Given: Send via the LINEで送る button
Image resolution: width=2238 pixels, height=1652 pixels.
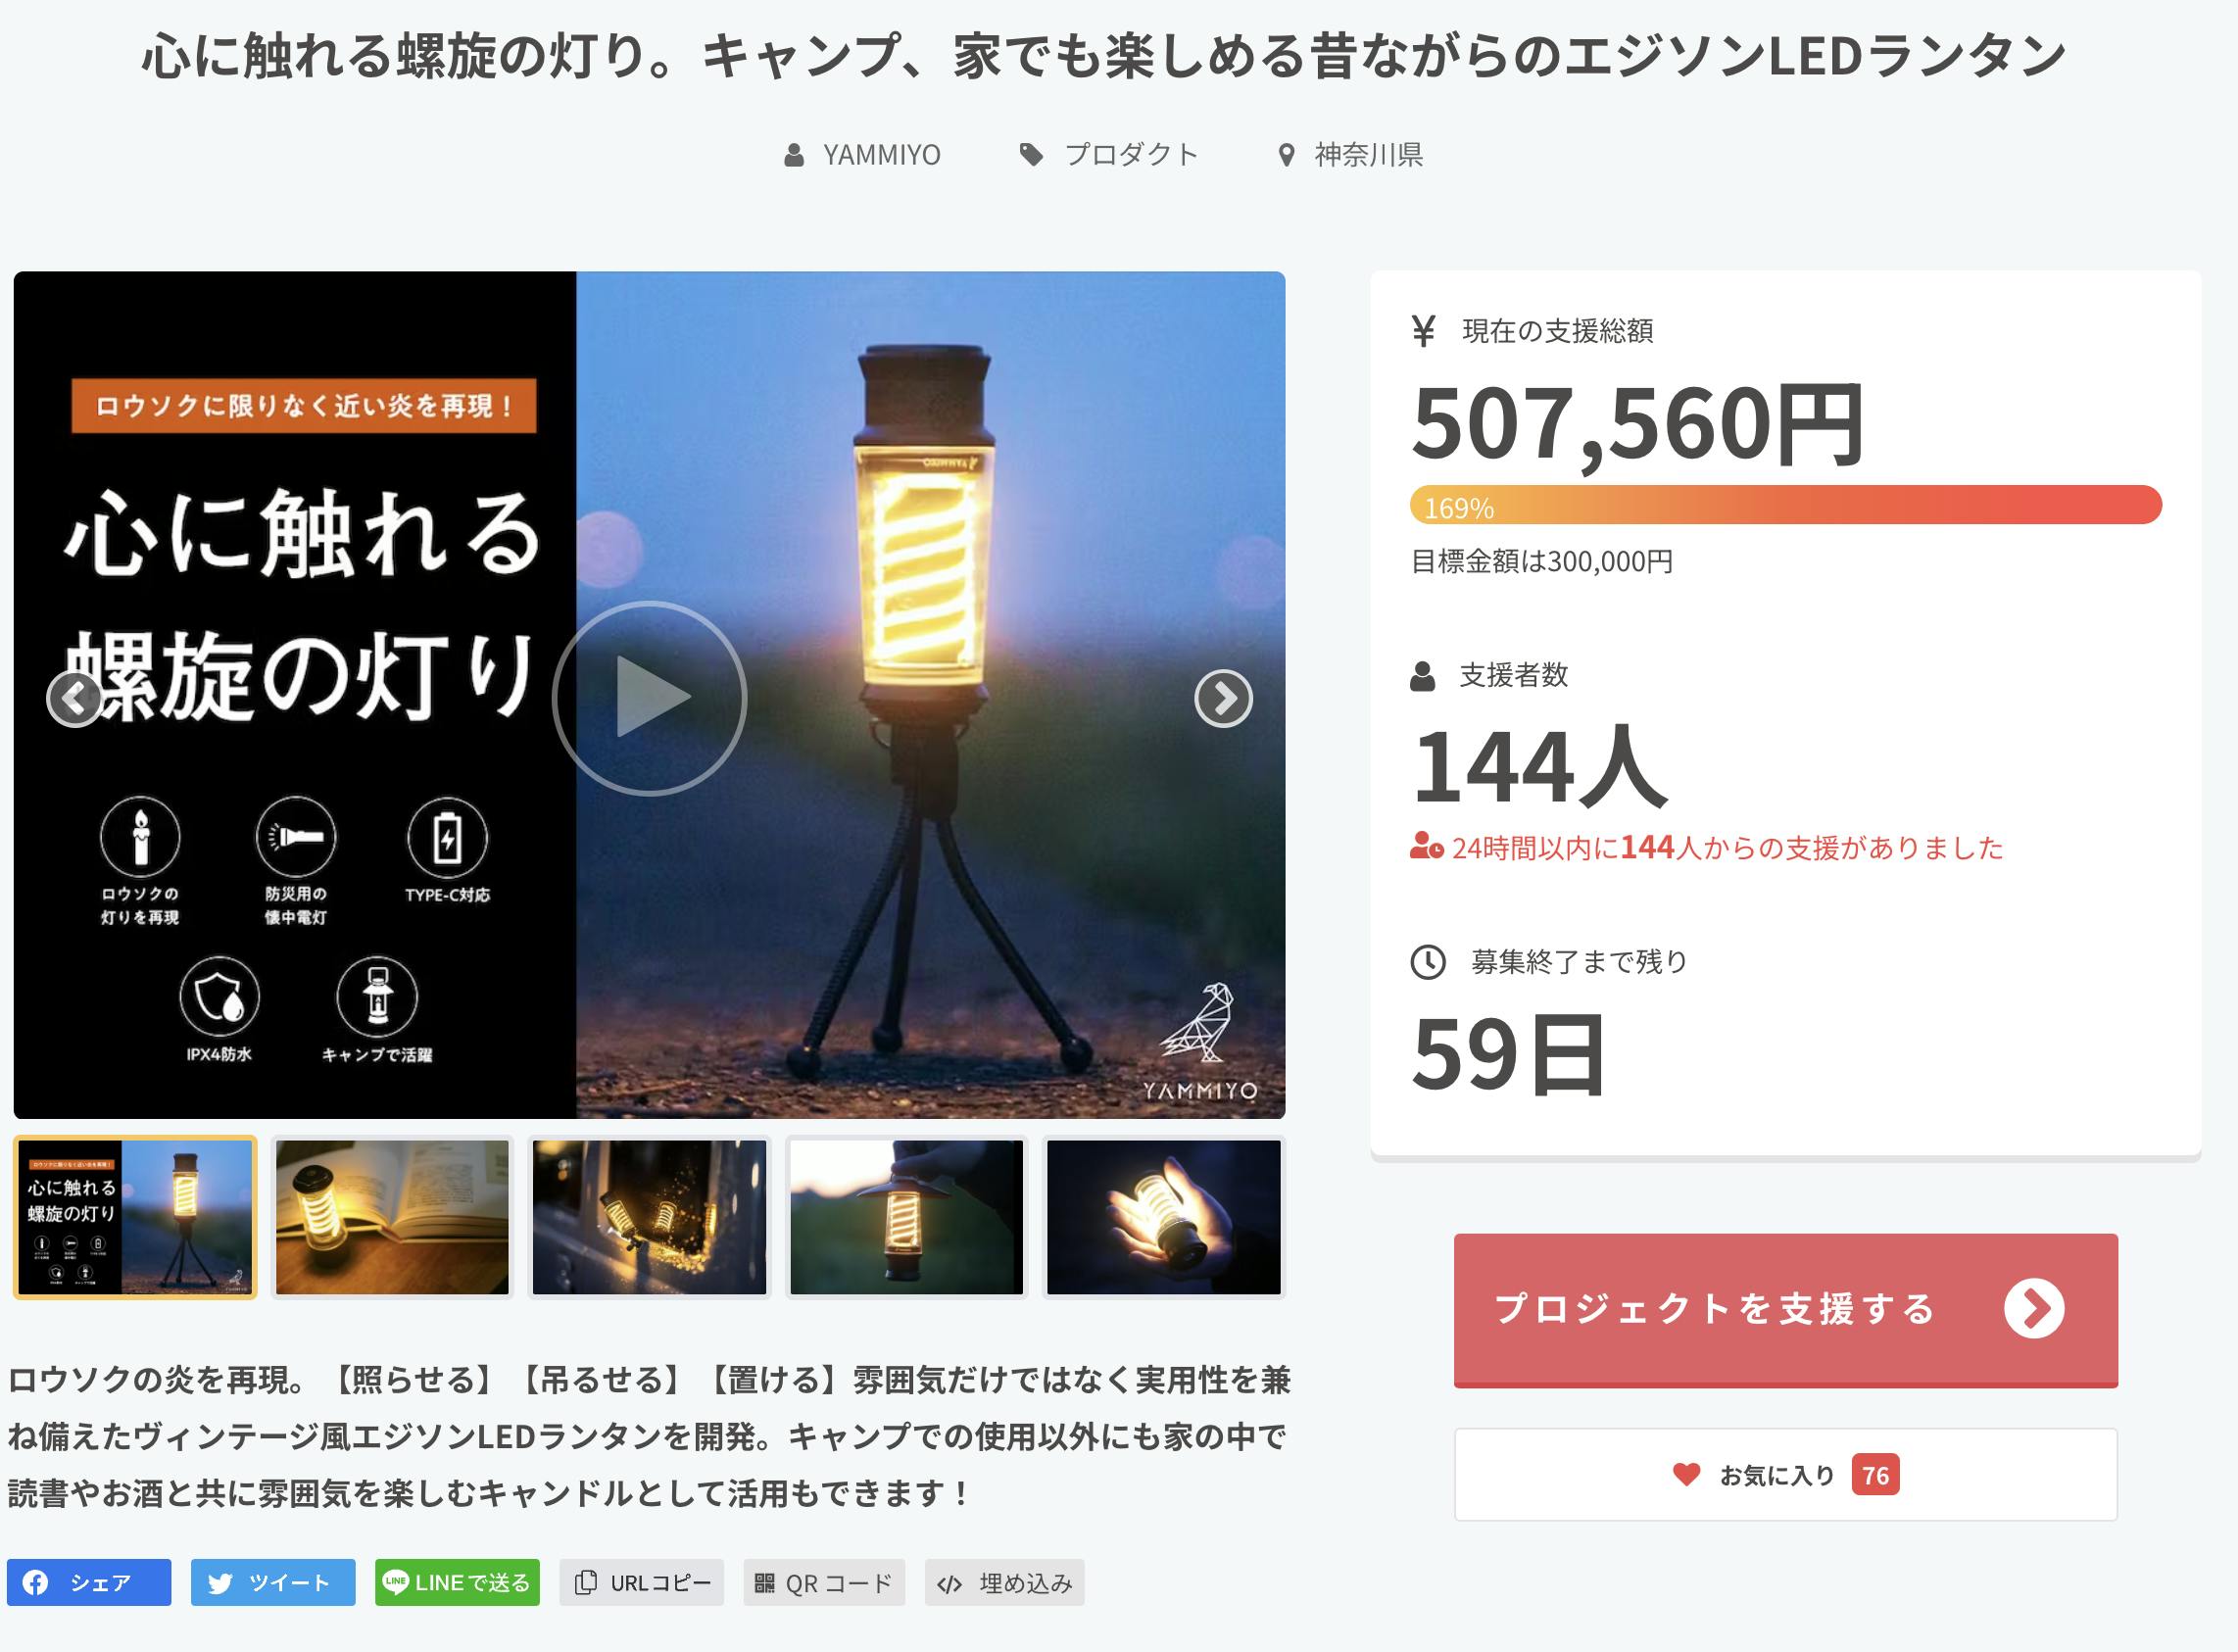Looking at the screenshot, I should click(x=457, y=1582).
